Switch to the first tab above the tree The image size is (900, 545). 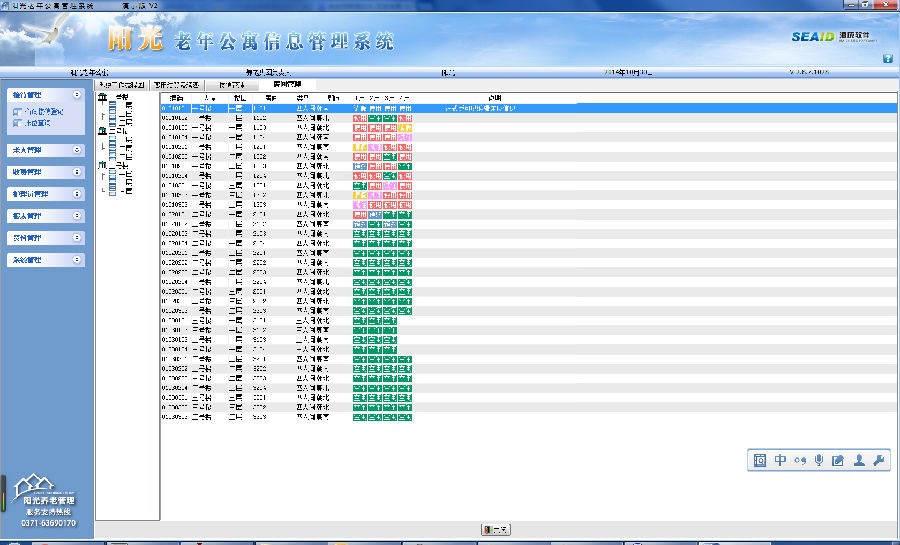[x=122, y=85]
